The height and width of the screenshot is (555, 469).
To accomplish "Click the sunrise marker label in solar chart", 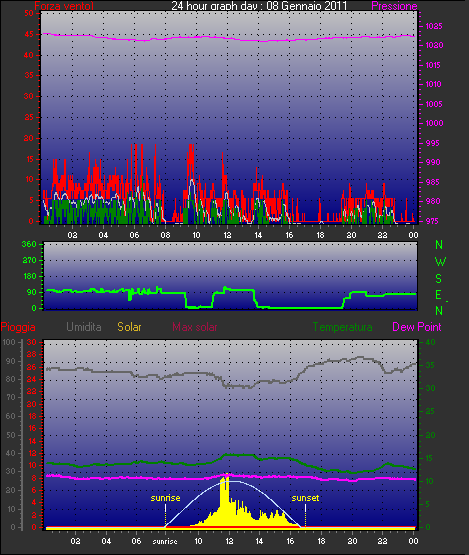I will coord(165,498).
